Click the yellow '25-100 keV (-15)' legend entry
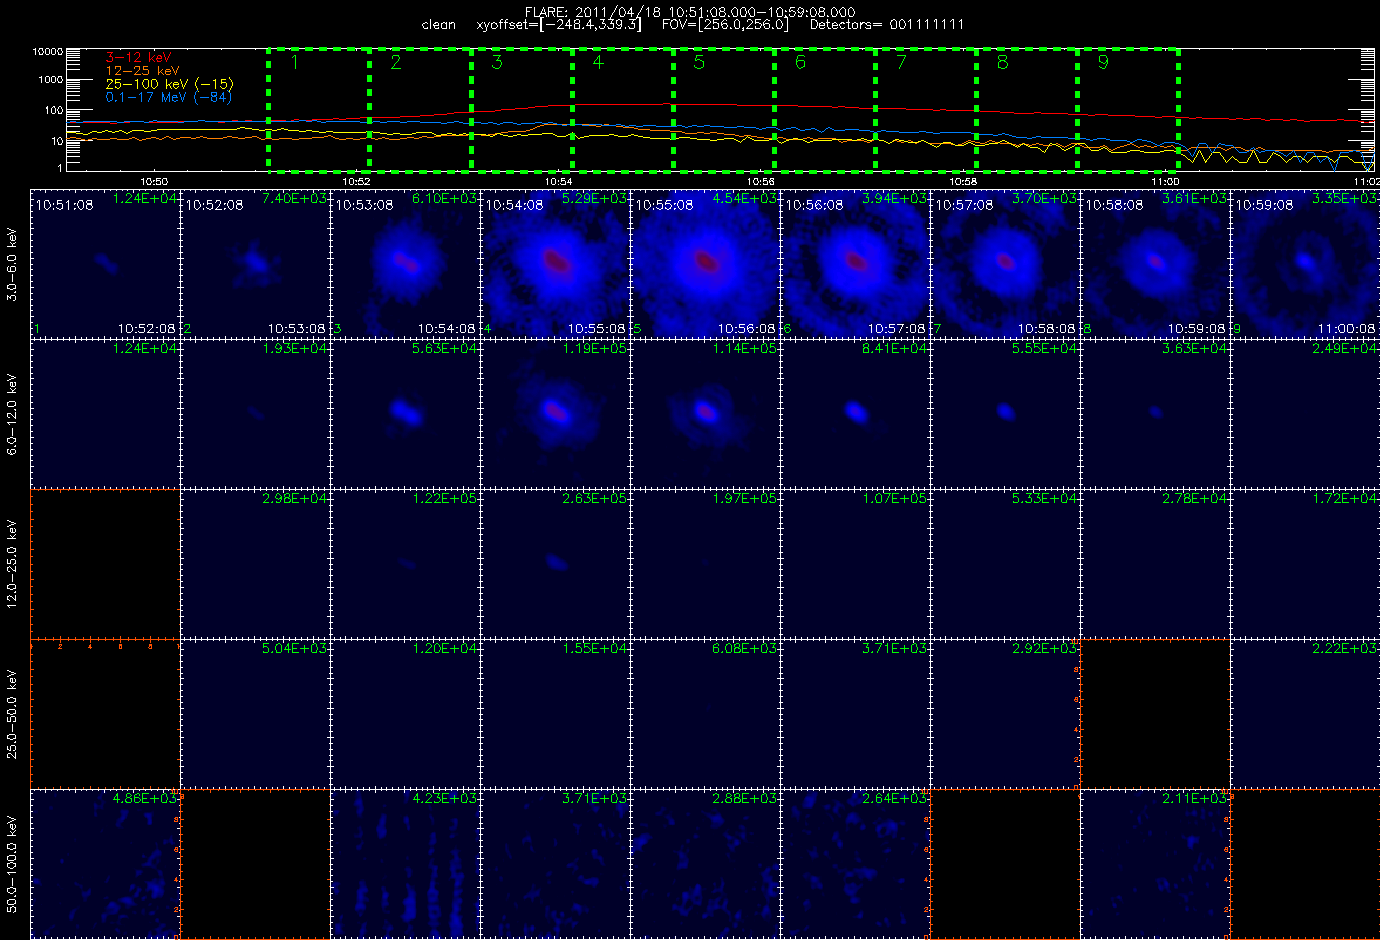 pos(169,84)
